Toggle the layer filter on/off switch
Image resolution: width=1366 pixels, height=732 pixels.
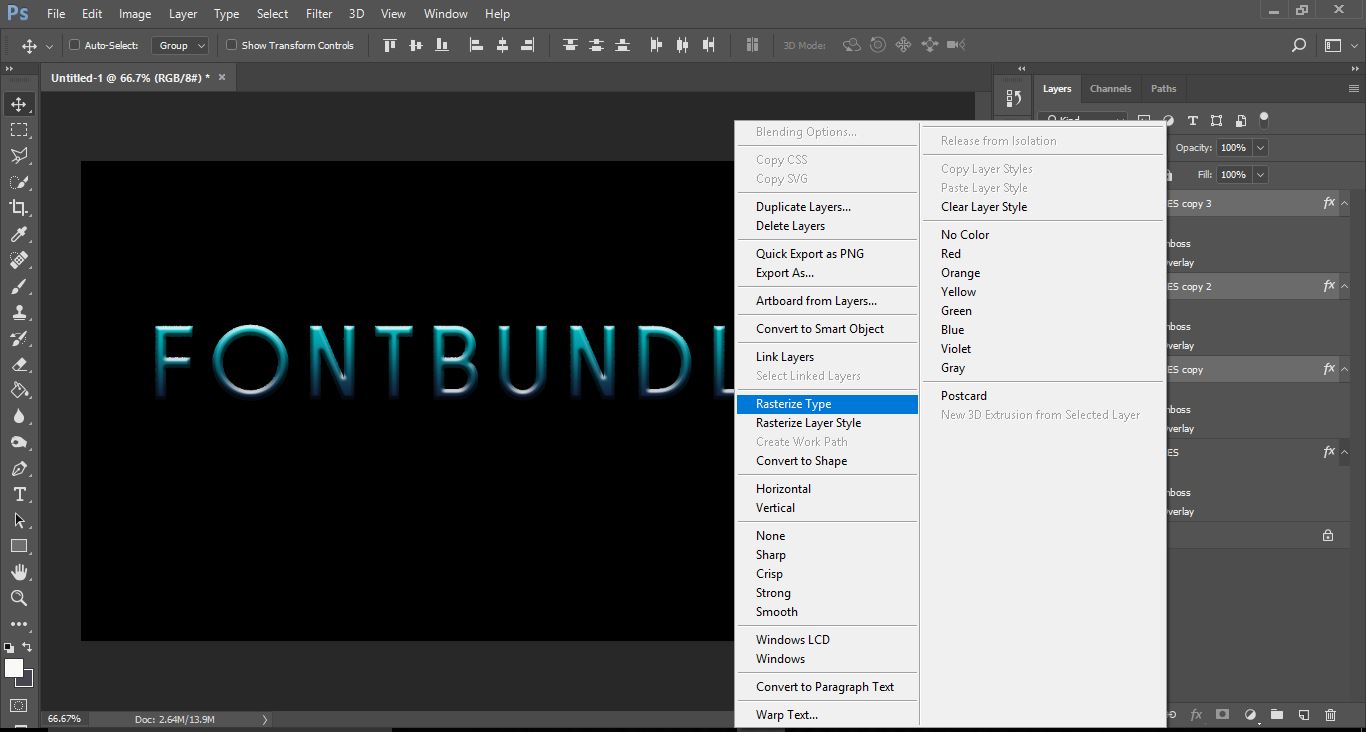[1264, 119]
